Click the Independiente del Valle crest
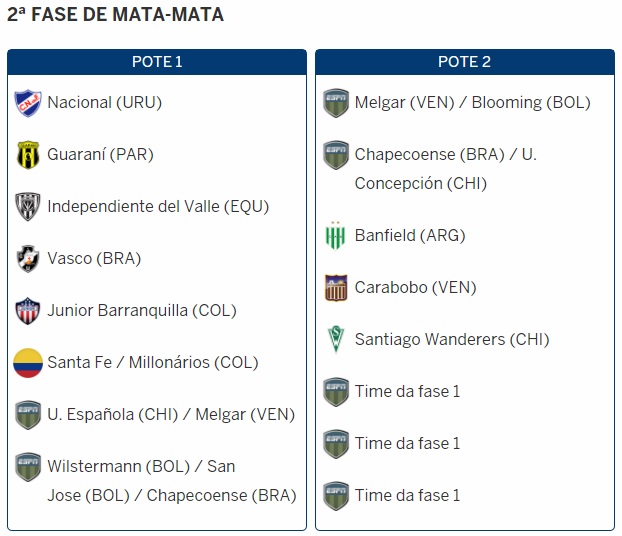Image resolution: width=622 pixels, height=536 pixels. 28,207
